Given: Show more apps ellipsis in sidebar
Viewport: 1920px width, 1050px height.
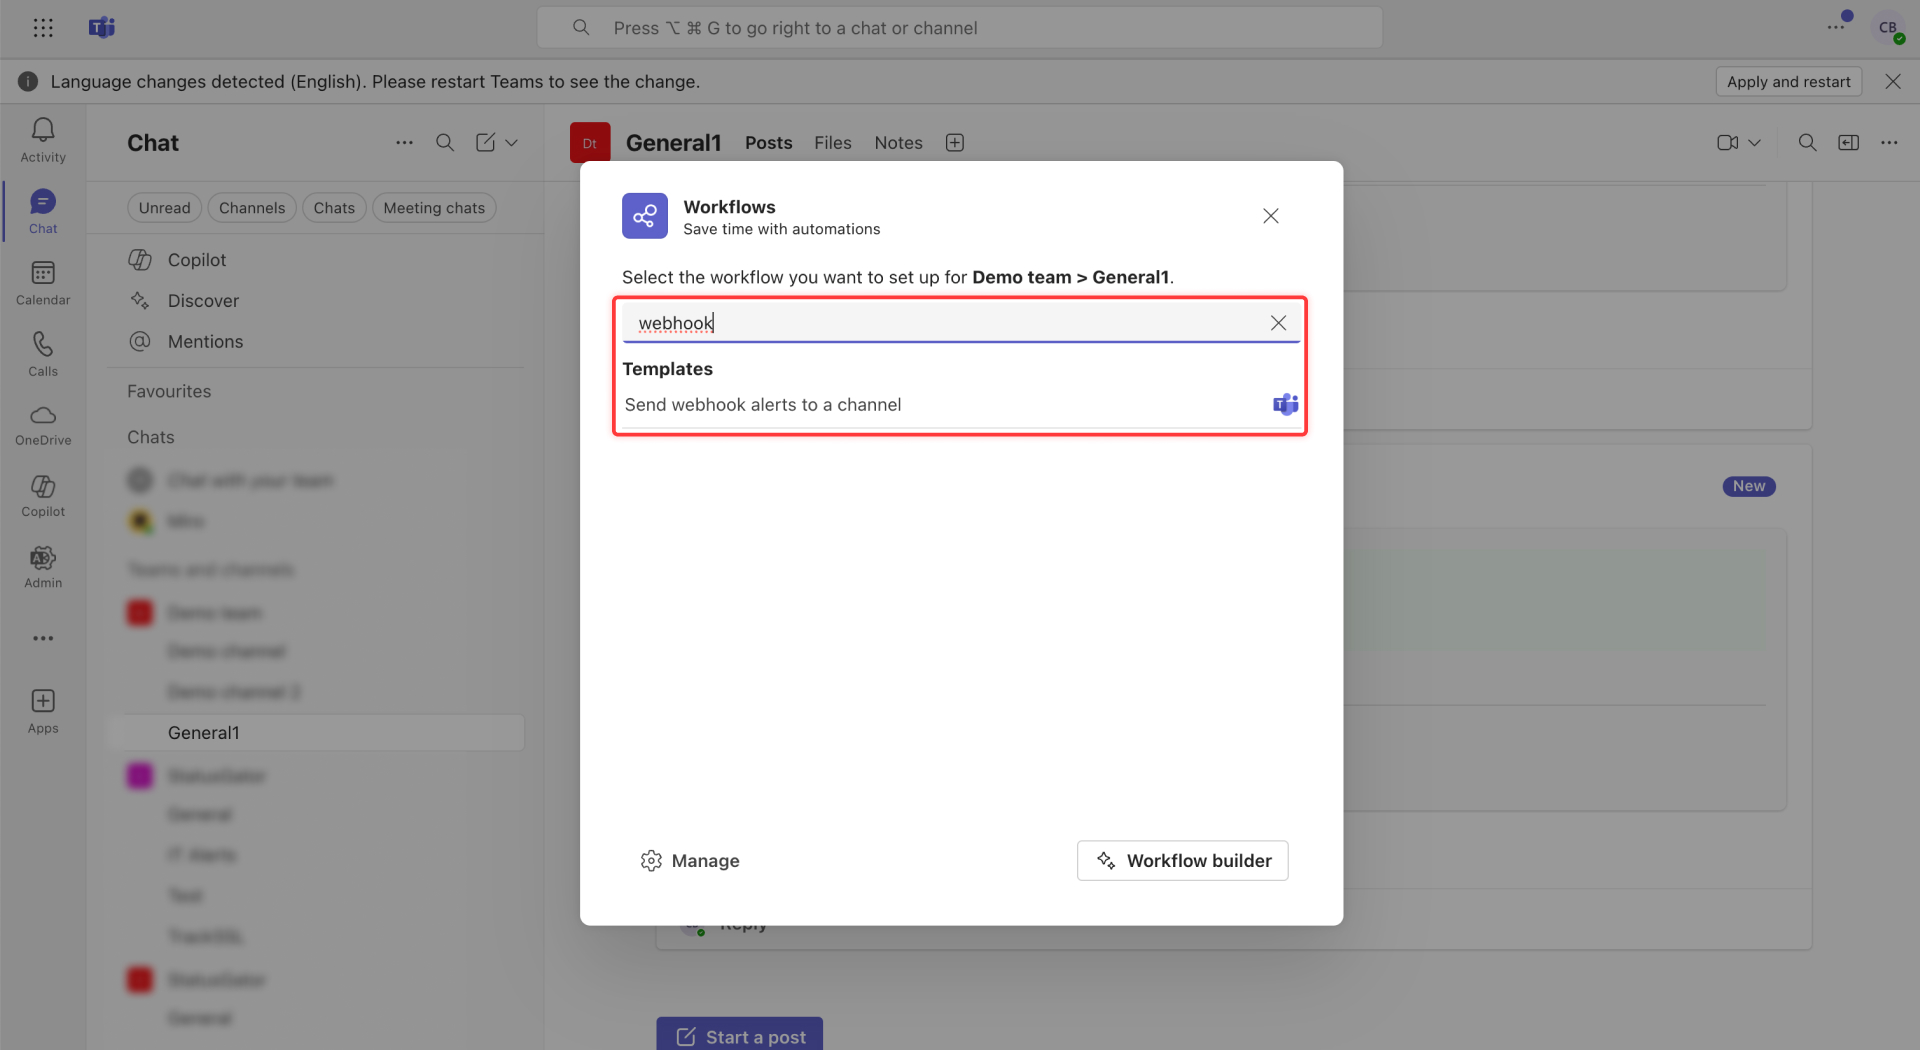Looking at the screenshot, I should point(43,638).
